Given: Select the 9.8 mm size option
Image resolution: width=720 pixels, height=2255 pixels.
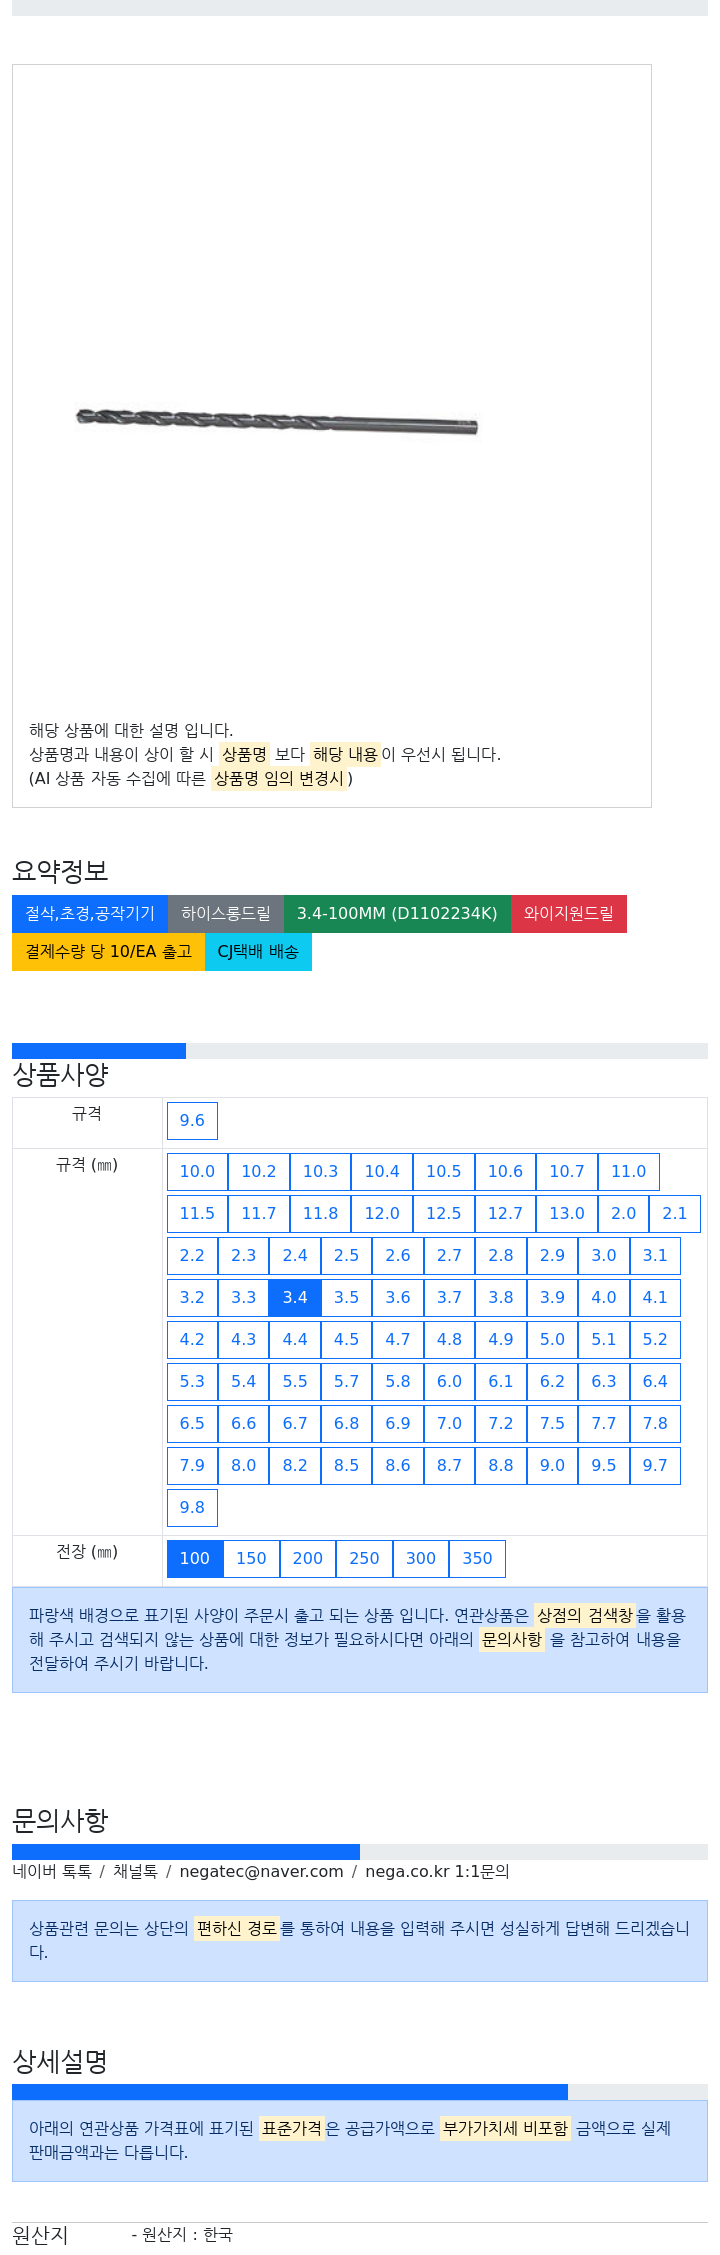Looking at the screenshot, I should pyautogui.click(x=192, y=1508).
